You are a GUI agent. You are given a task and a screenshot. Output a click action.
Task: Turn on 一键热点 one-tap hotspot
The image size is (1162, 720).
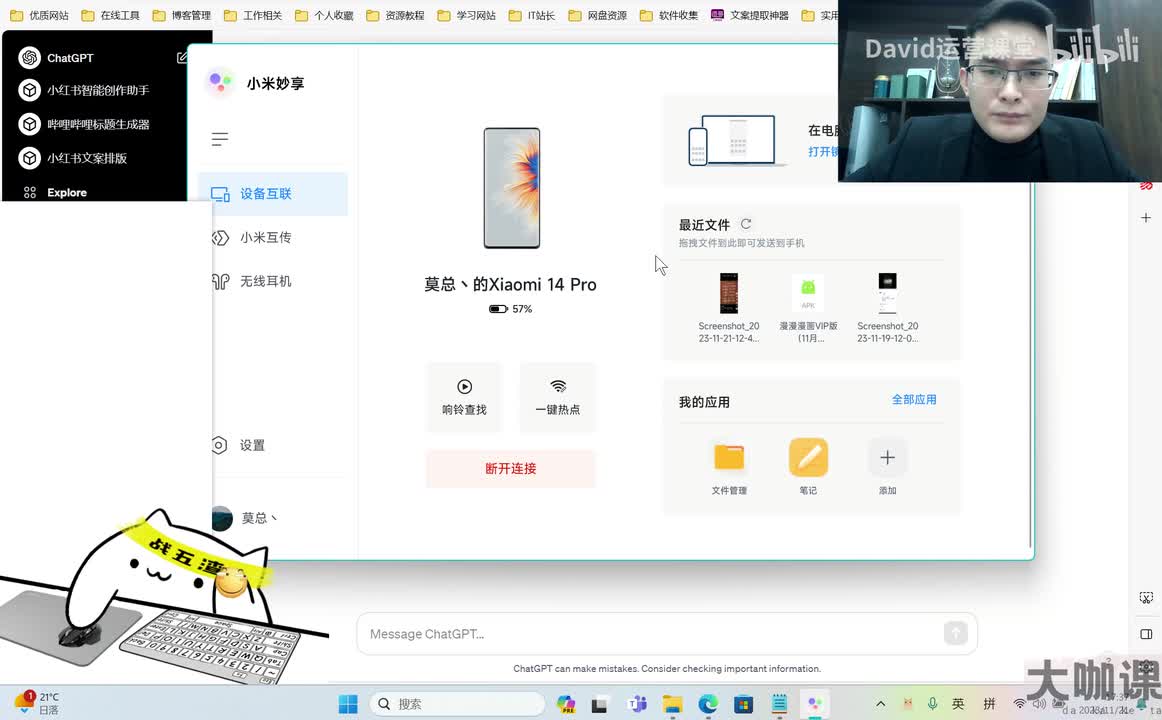coord(557,397)
